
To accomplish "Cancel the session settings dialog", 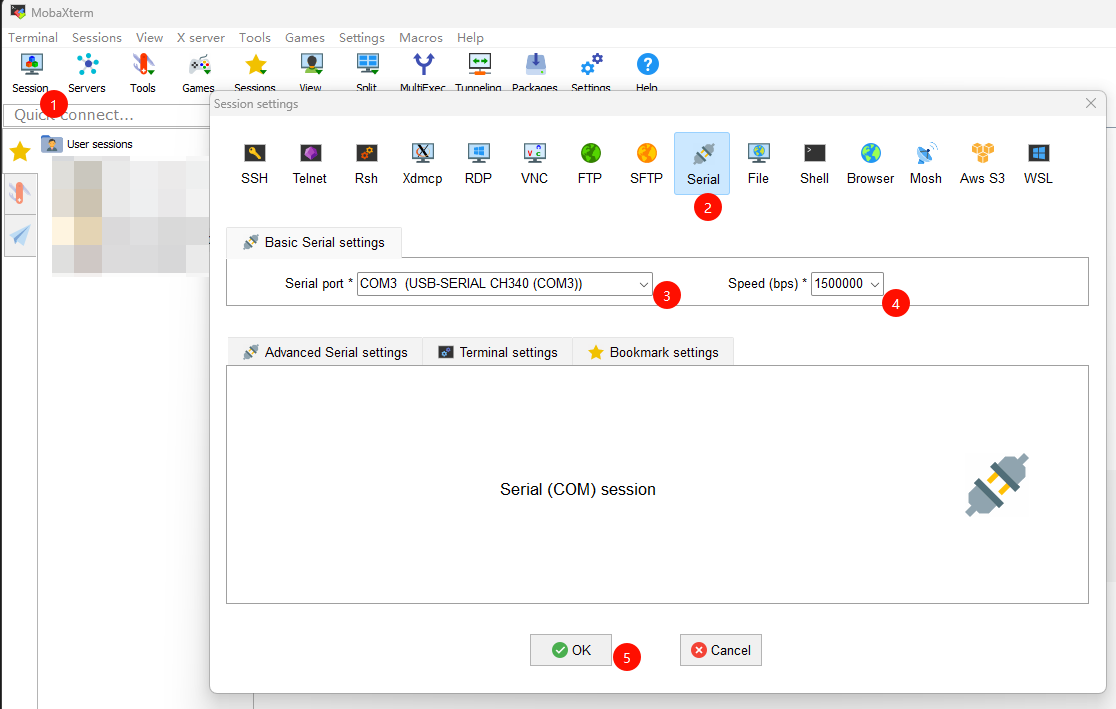I will coord(720,650).
